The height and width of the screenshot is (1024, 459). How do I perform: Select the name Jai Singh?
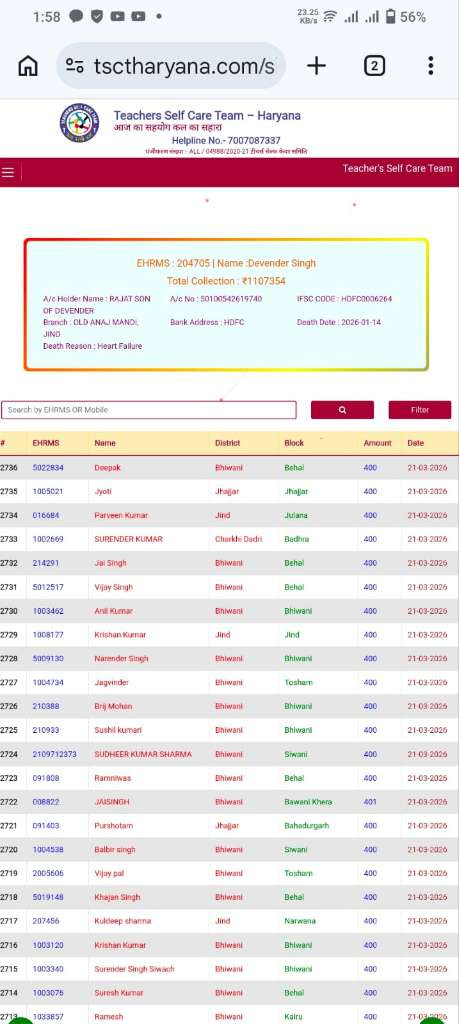pos(110,563)
